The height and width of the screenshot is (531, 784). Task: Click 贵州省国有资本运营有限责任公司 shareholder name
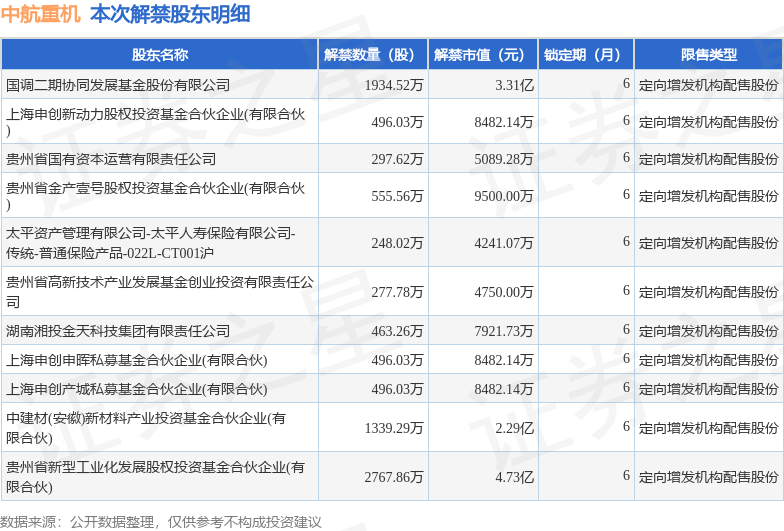coord(111,159)
